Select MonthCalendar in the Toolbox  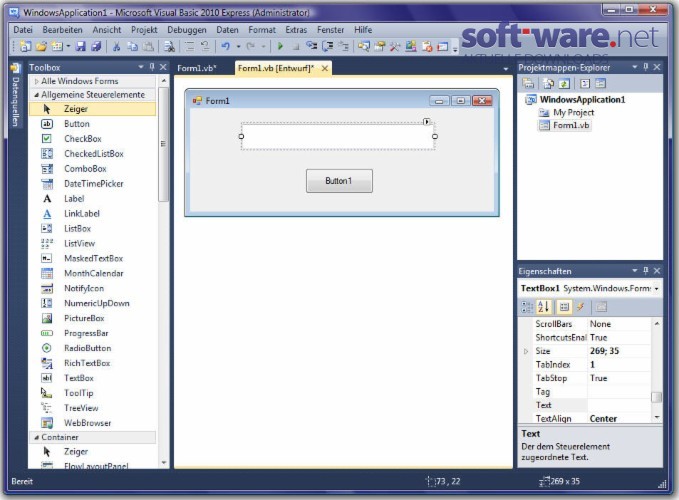[x=92, y=274]
